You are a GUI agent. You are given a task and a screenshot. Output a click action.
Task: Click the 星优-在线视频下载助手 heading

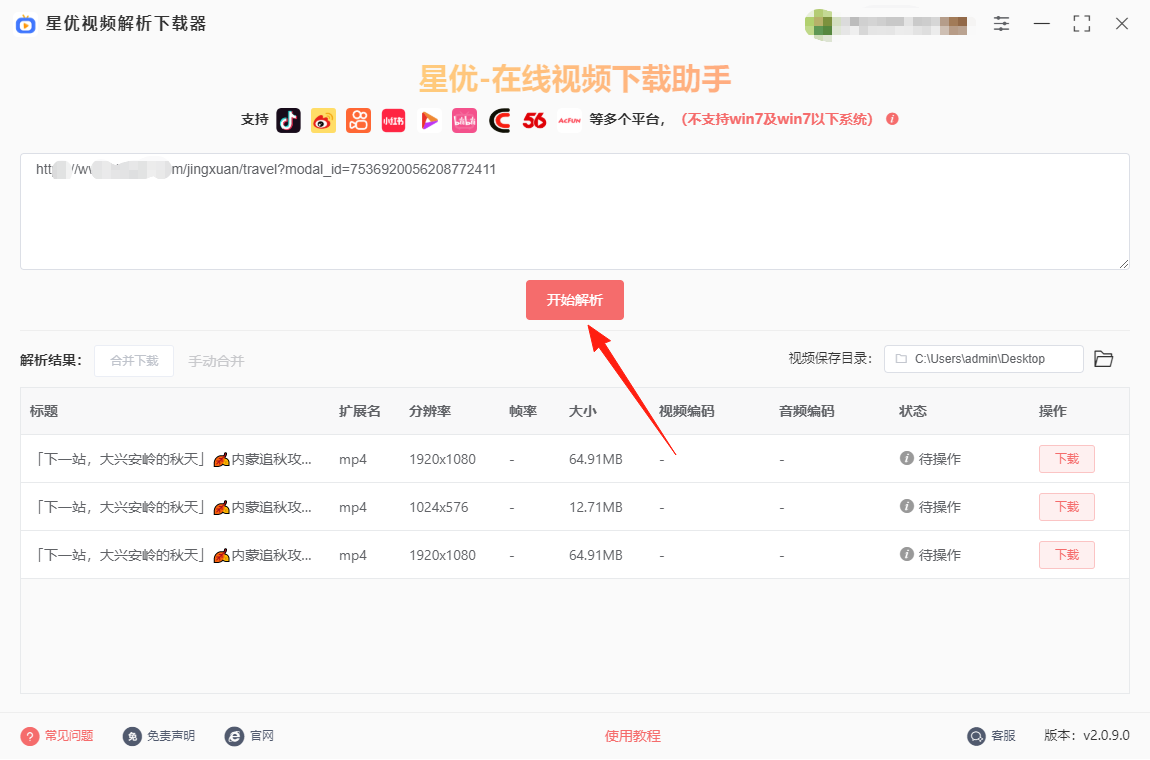pos(575,78)
